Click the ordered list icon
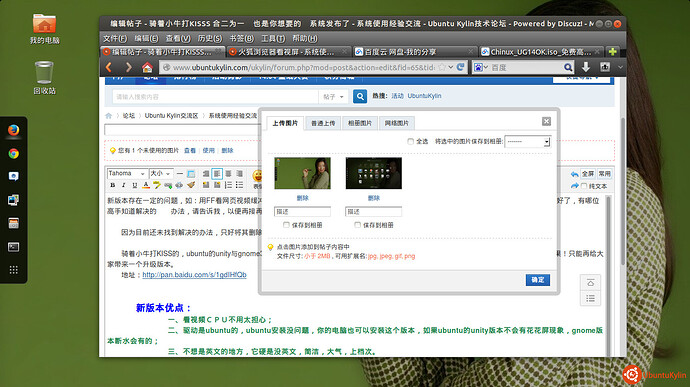Image resolution: width=690 pixels, height=387 pixels. tap(228, 185)
